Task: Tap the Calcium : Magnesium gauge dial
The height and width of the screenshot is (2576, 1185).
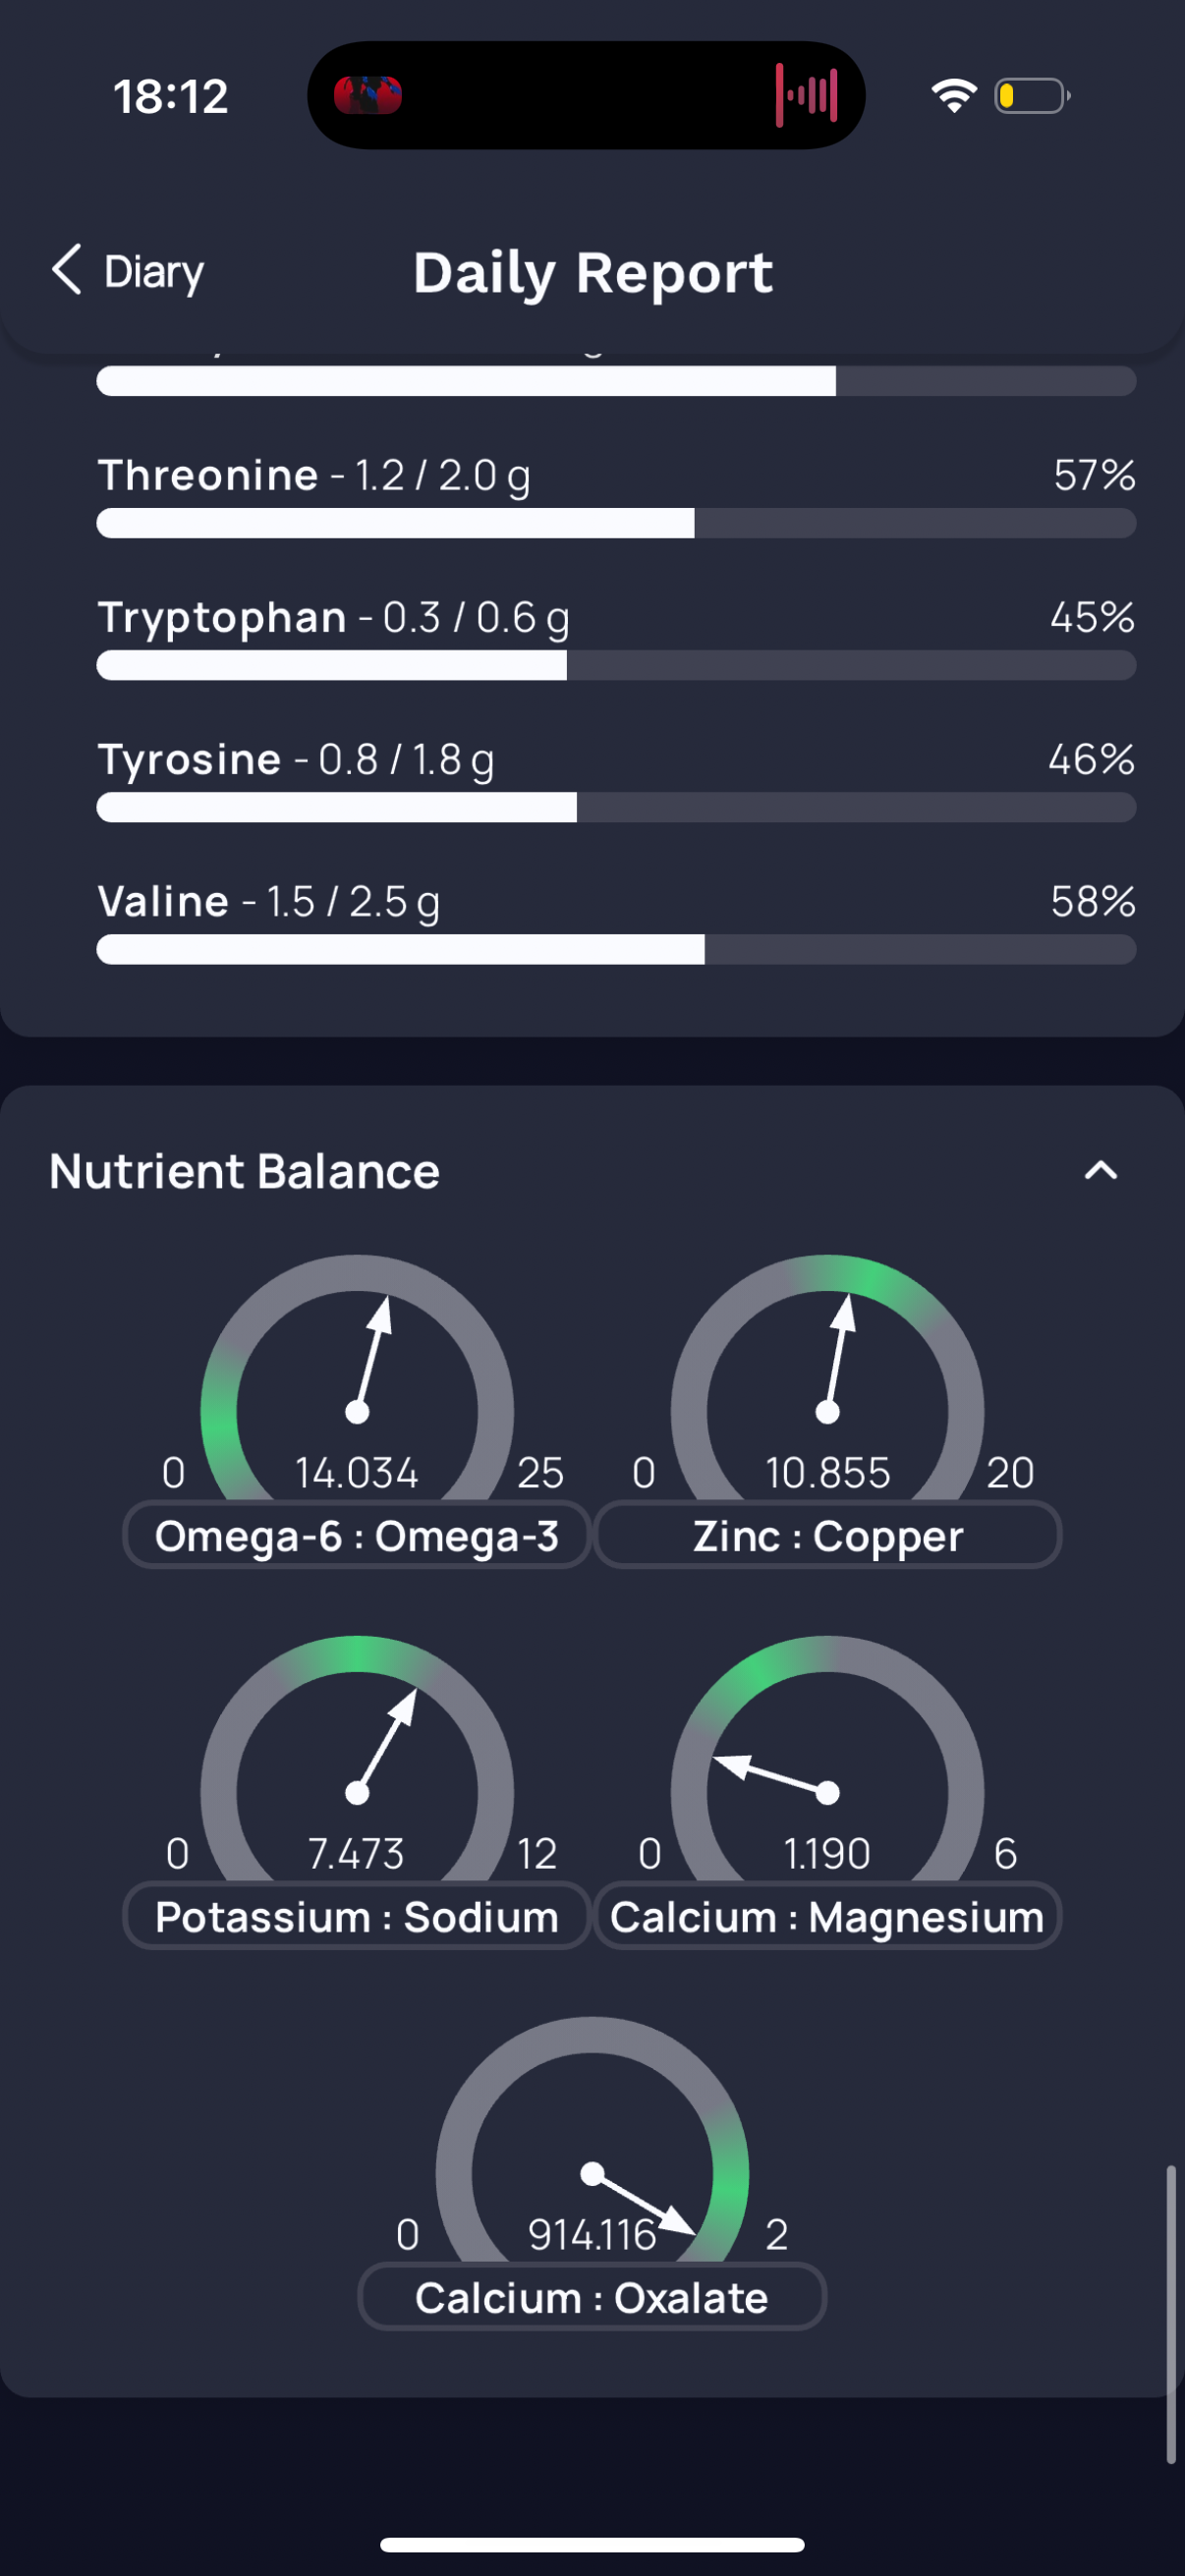Action: 828,1759
